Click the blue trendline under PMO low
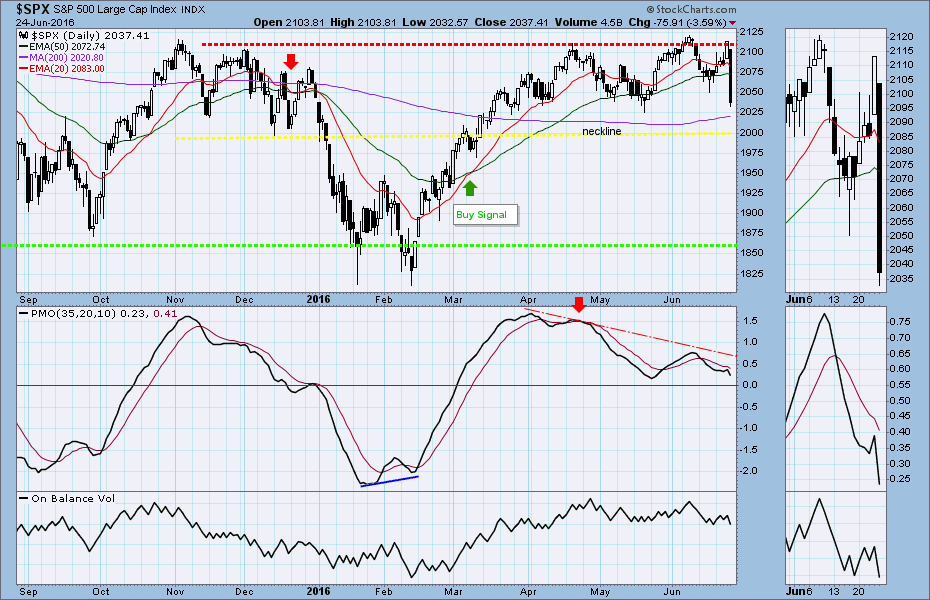Screen dimensions: 930x600 click(x=389, y=481)
